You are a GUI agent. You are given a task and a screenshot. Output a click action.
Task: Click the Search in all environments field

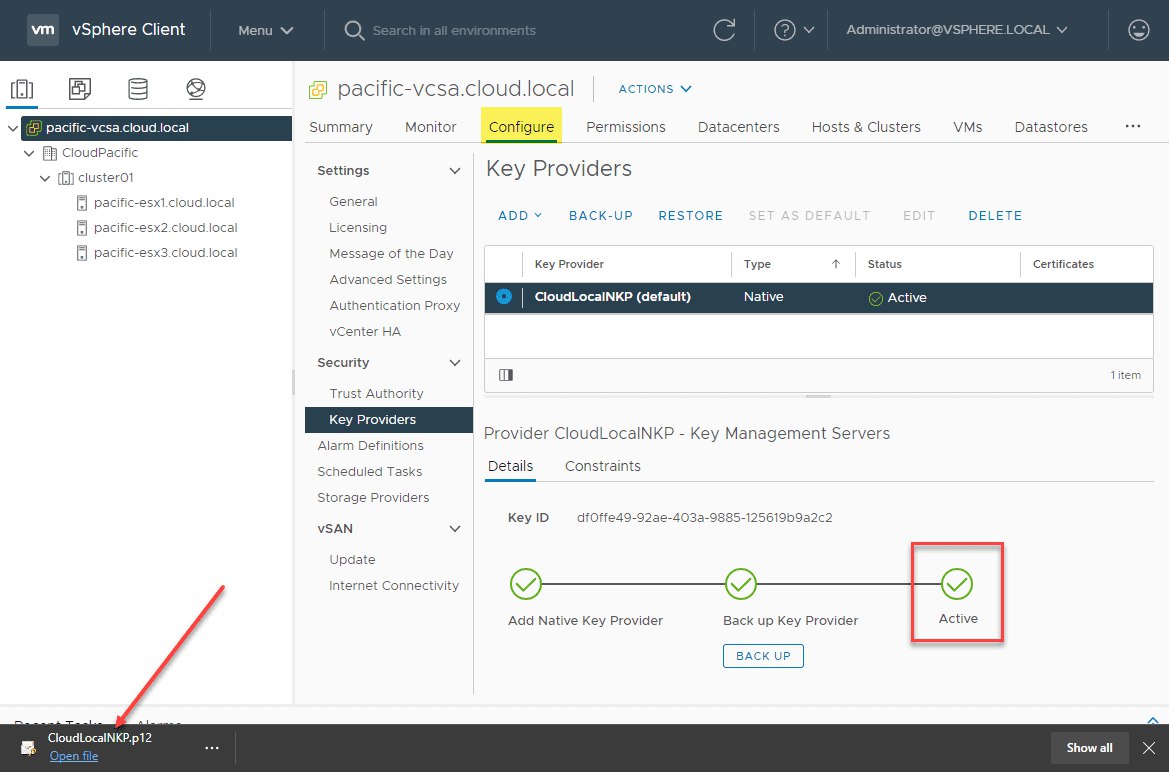click(x=453, y=31)
